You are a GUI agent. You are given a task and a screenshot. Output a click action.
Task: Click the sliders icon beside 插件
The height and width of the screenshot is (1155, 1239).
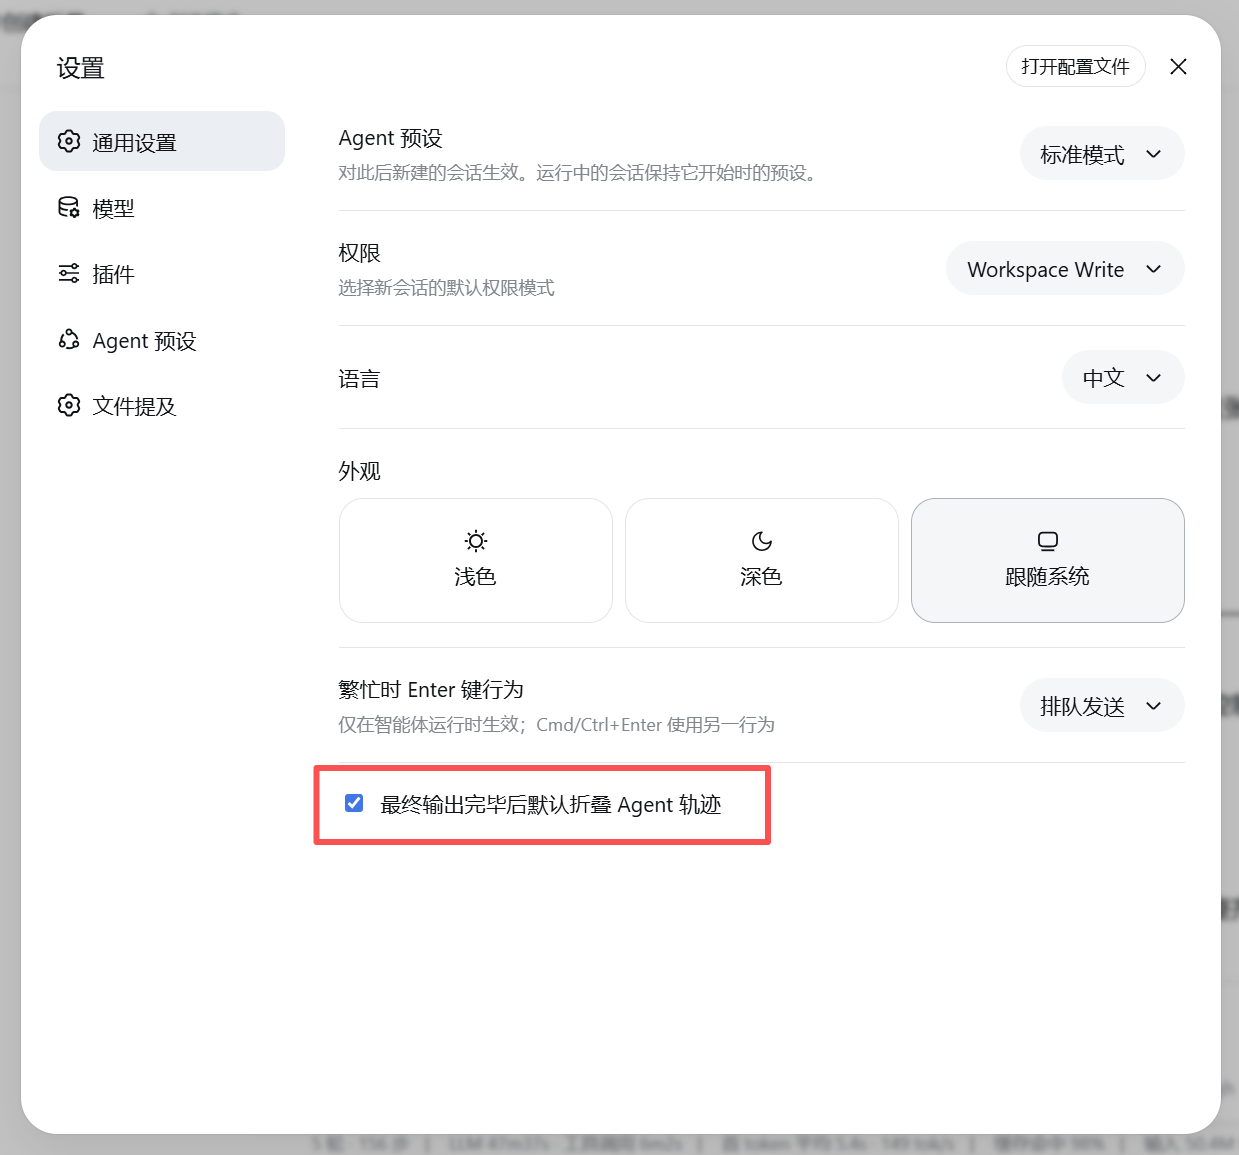click(x=69, y=273)
